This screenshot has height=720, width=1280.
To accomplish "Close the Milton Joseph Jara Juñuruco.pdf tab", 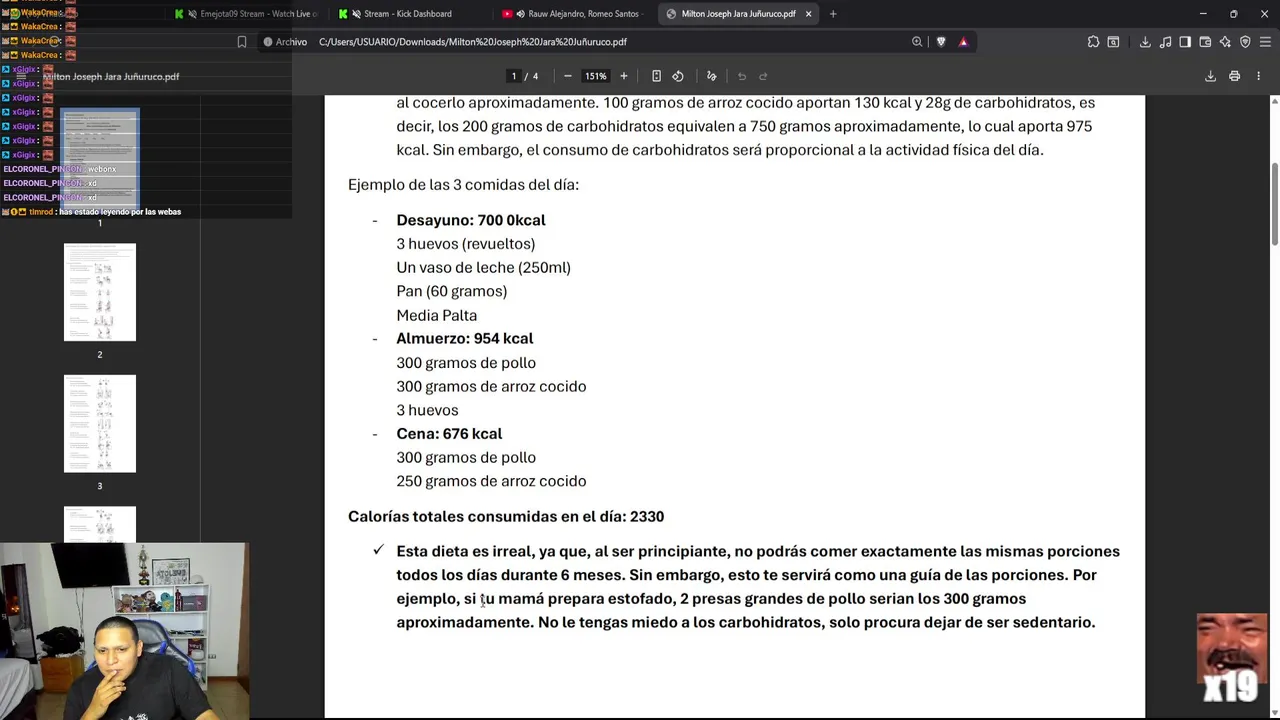I will pyautogui.click(x=808, y=14).
